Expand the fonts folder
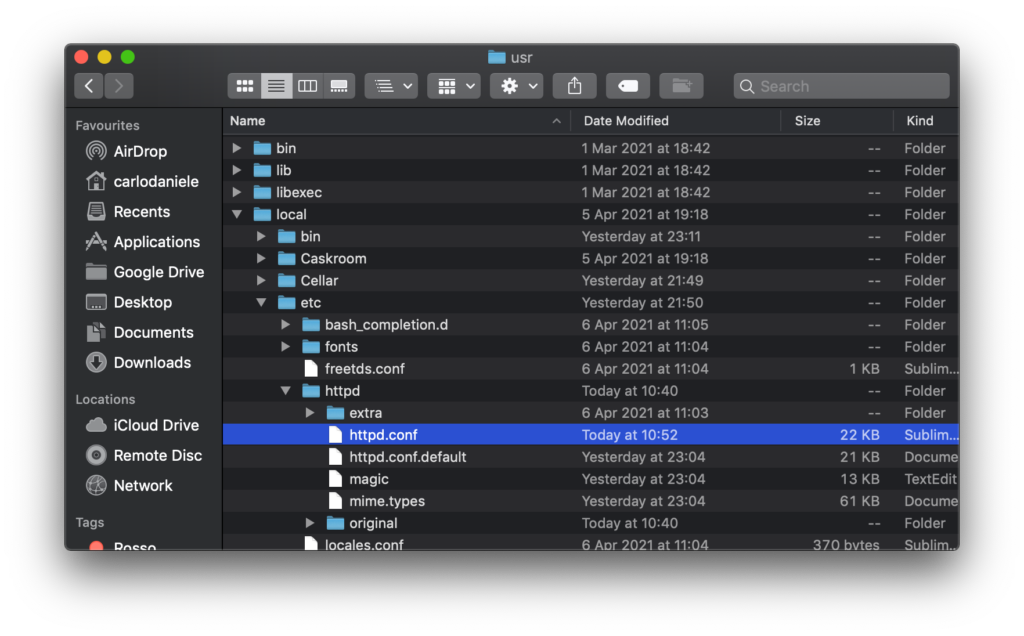Image resolution: width=1024 pixels, height=636 pixels. point(285,347)
